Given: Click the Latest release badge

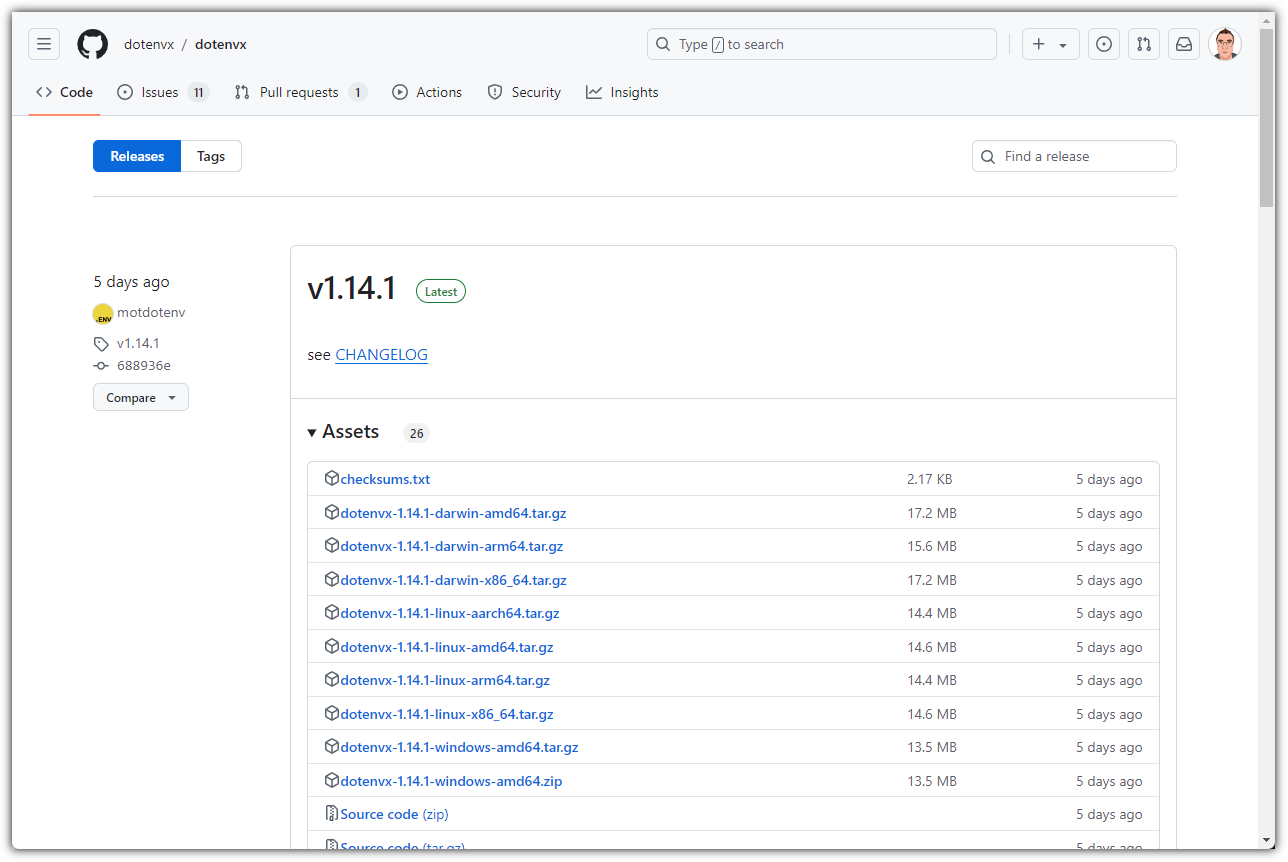Looking at the screenshot, I should (441, 292).
